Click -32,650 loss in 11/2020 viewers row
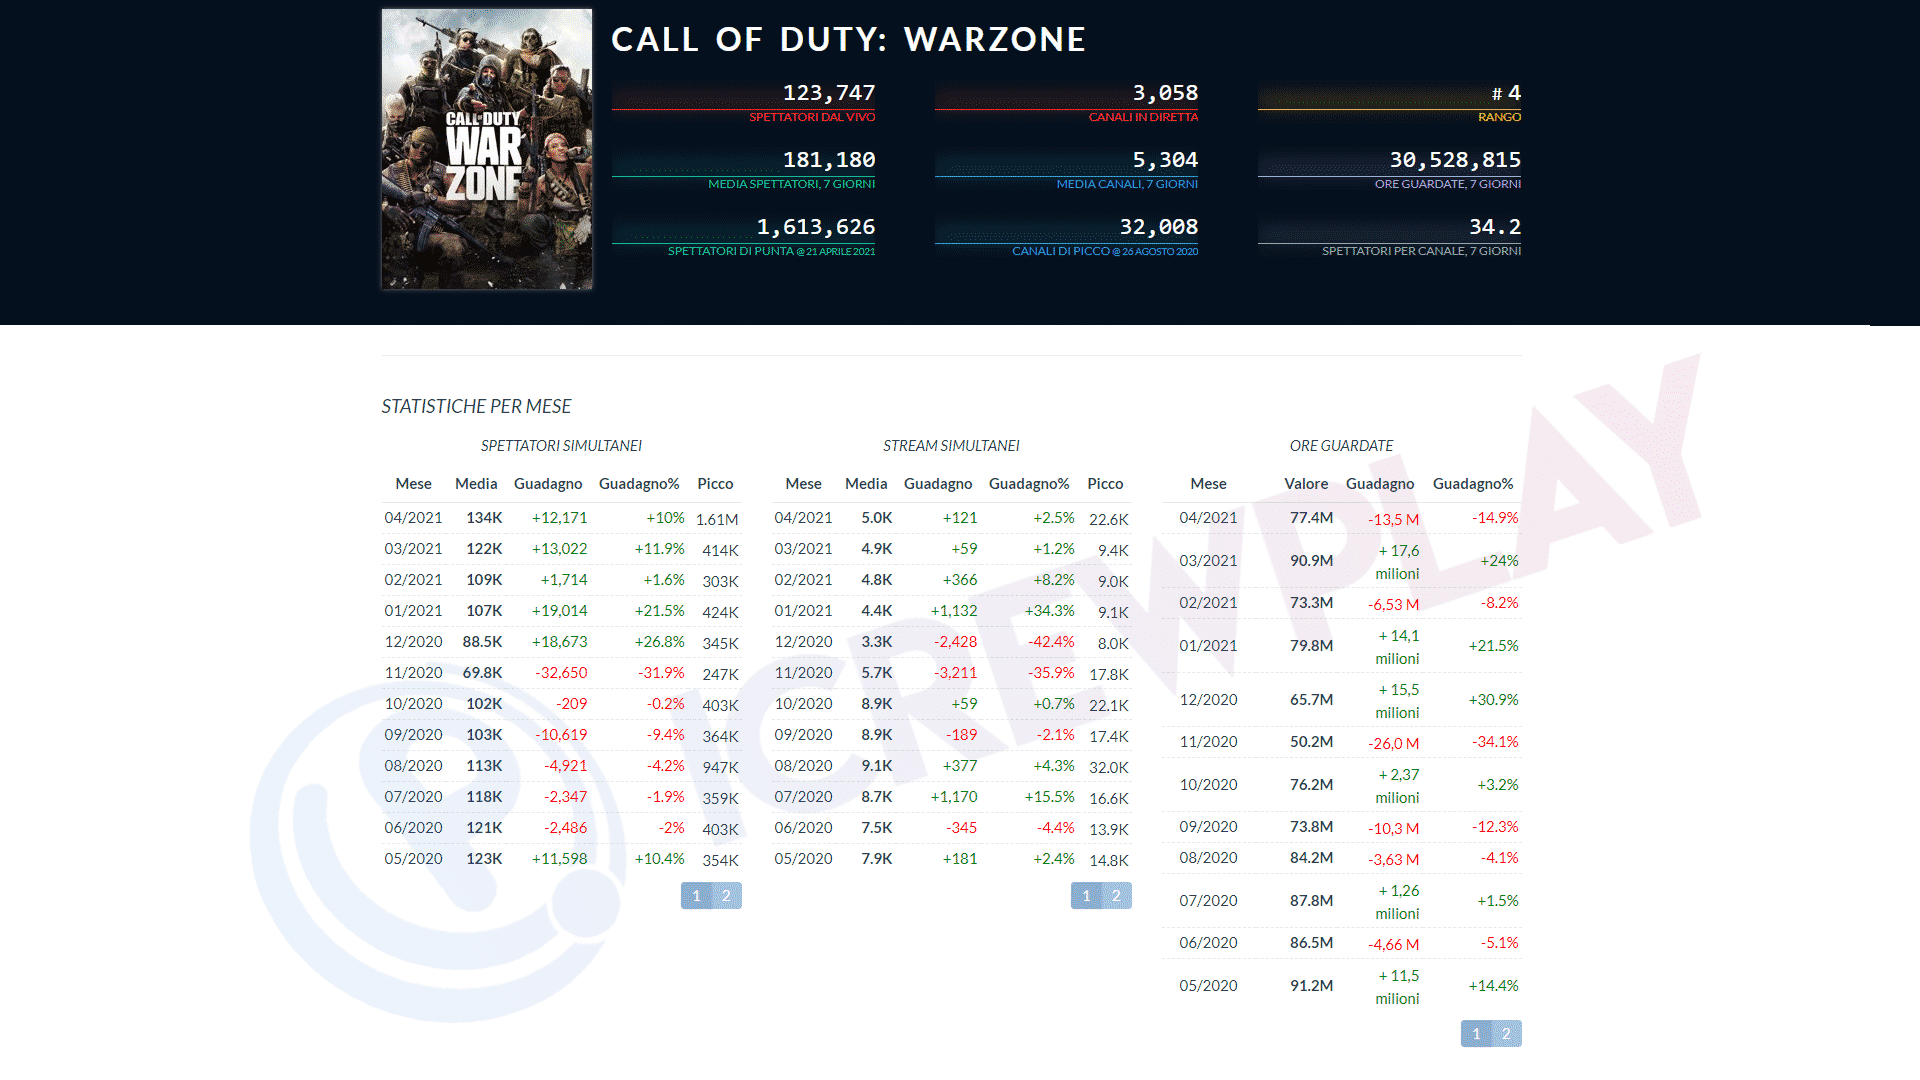Screen dimensions: 1920x1080 coord(561,673)
